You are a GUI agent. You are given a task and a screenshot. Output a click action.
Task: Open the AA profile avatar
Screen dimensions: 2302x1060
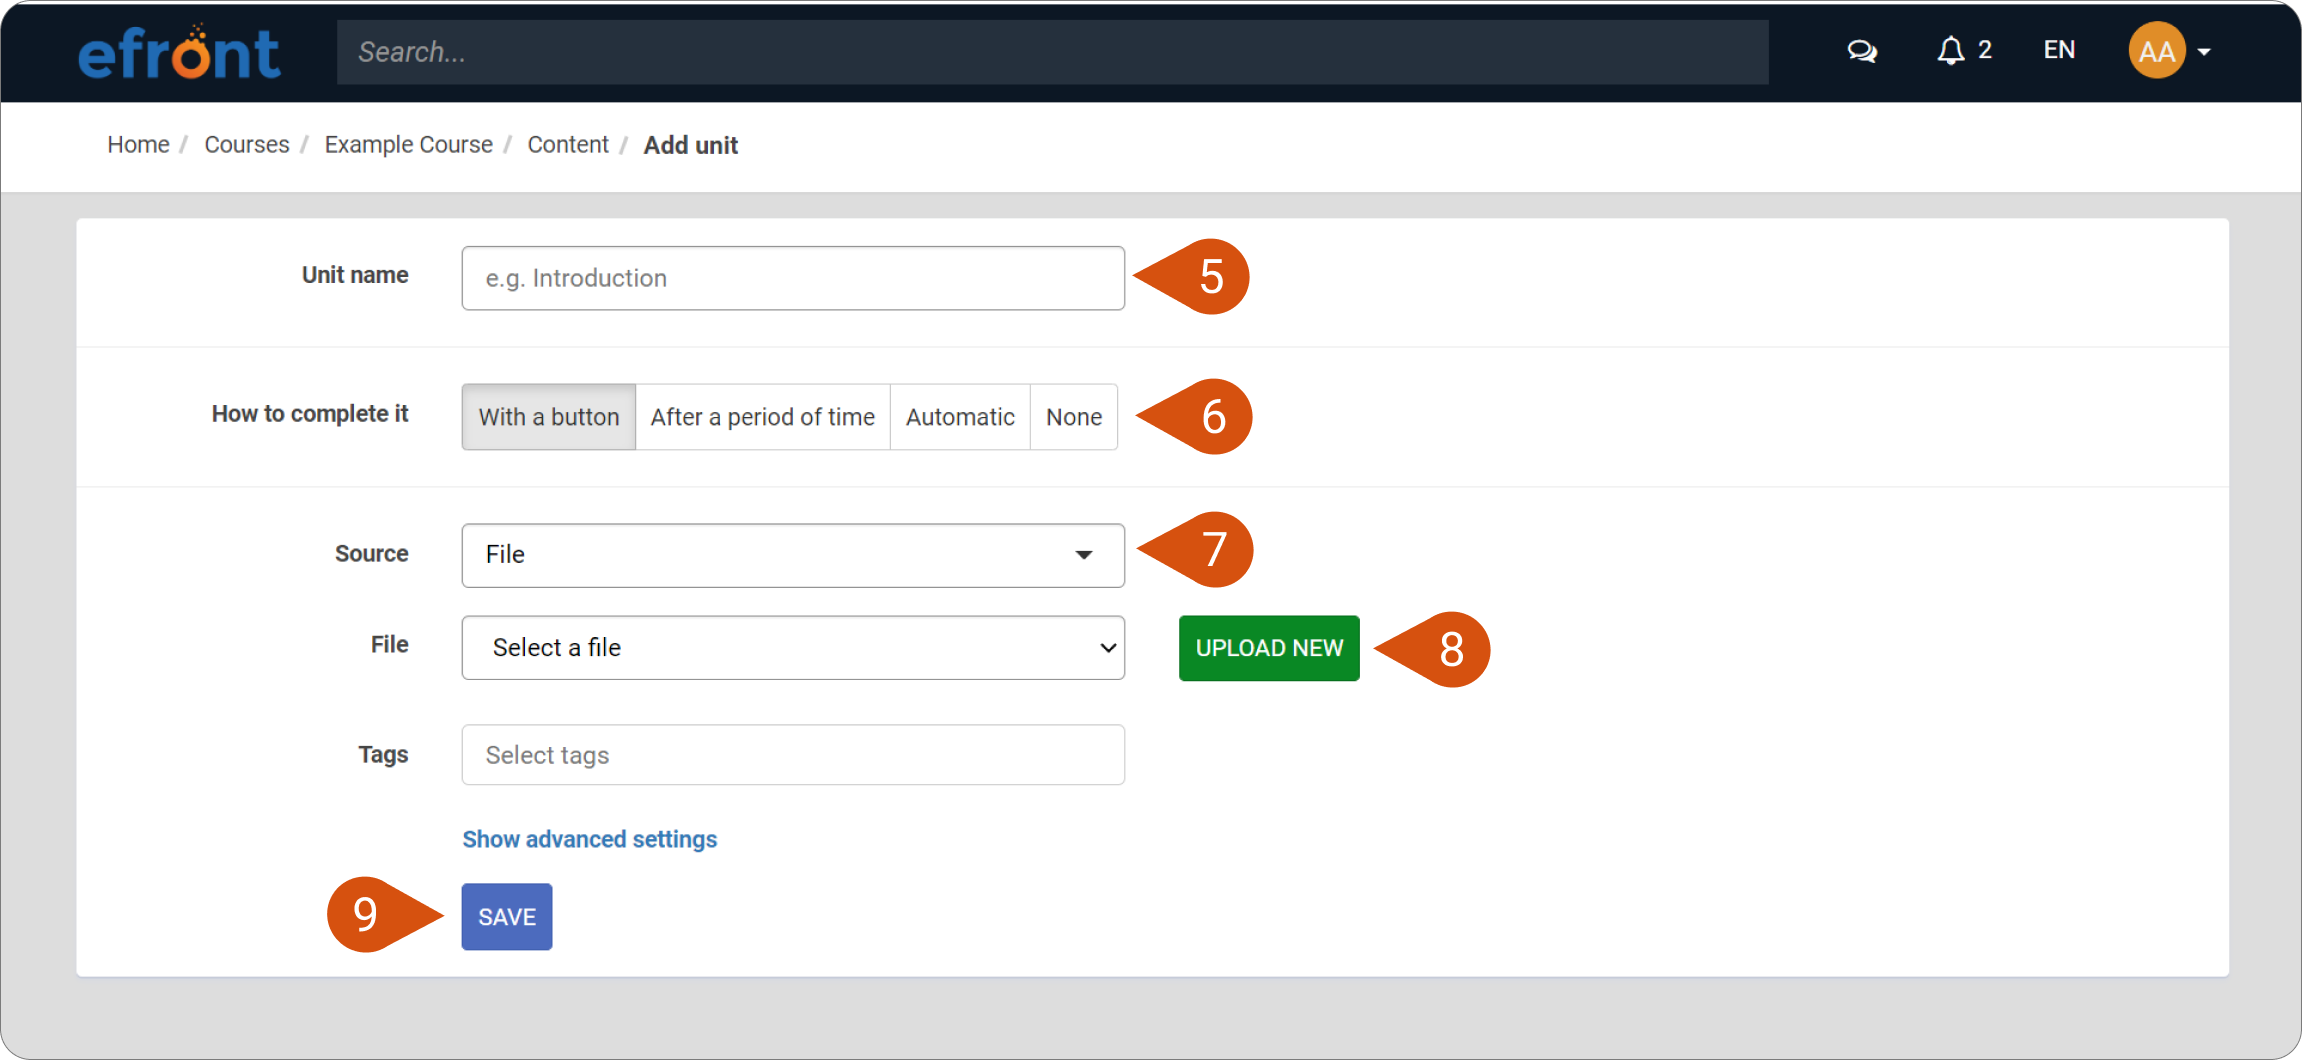[2156, 50]
